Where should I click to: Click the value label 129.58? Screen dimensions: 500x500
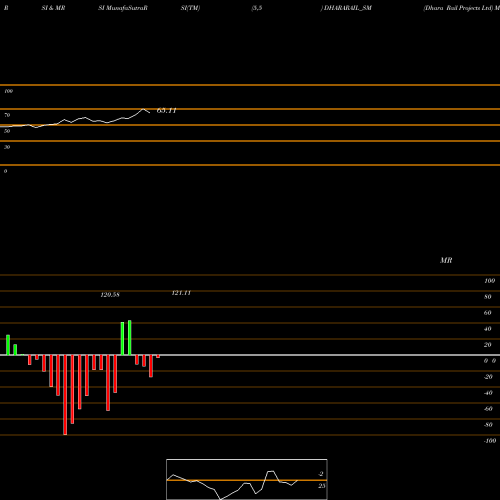point(110,295)
